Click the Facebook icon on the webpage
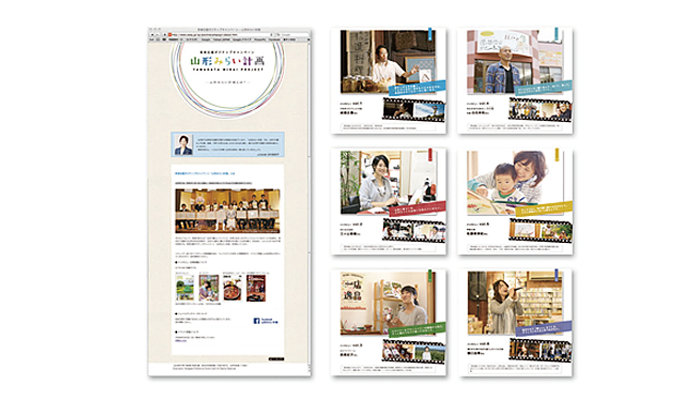This screenshot has width=700, height=400. click(x=258, y=321)
